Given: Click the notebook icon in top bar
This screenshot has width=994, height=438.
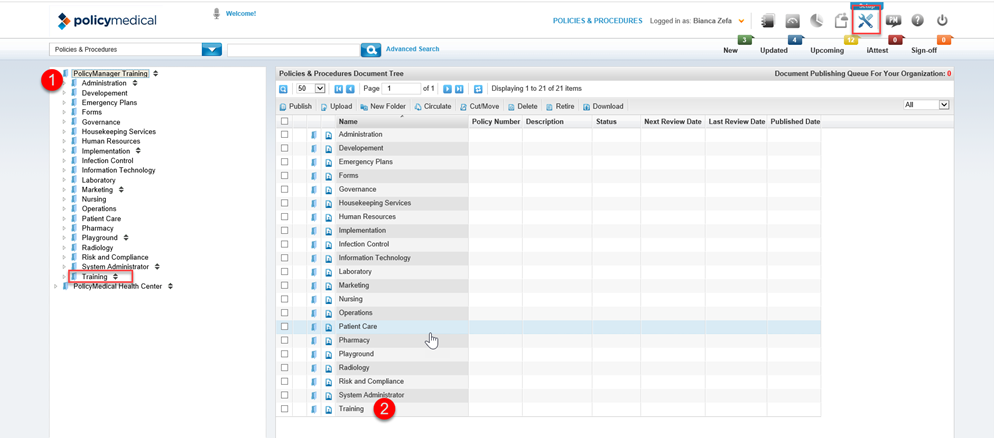Looking at the screenshot, I should (x=768, y=21).
